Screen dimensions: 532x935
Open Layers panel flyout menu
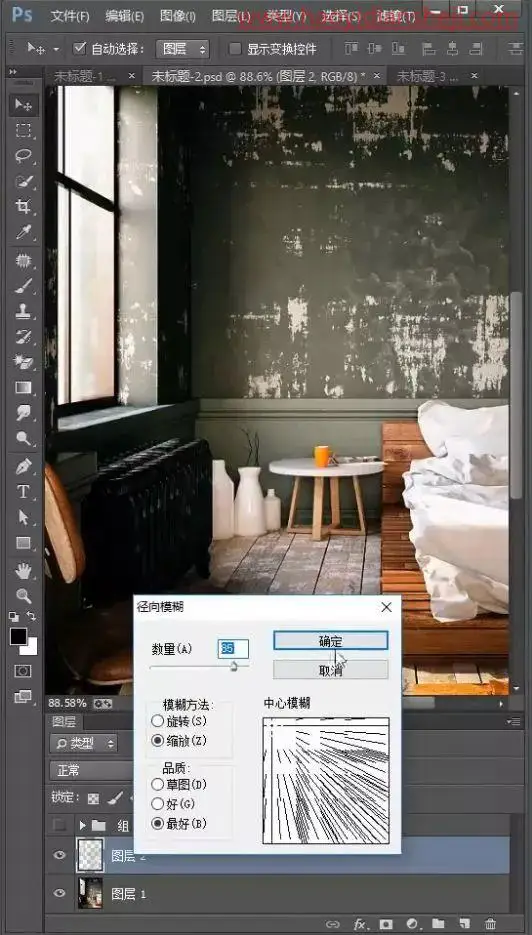(512, 722)
